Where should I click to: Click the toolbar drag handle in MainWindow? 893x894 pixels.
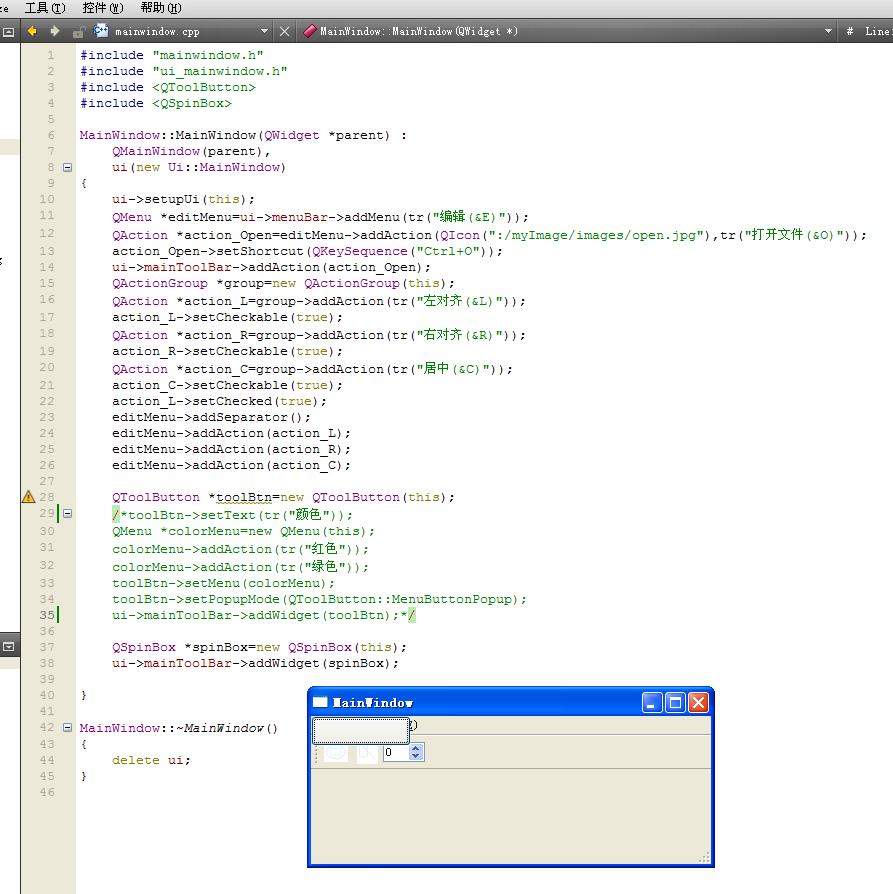(x=316, y=753)
